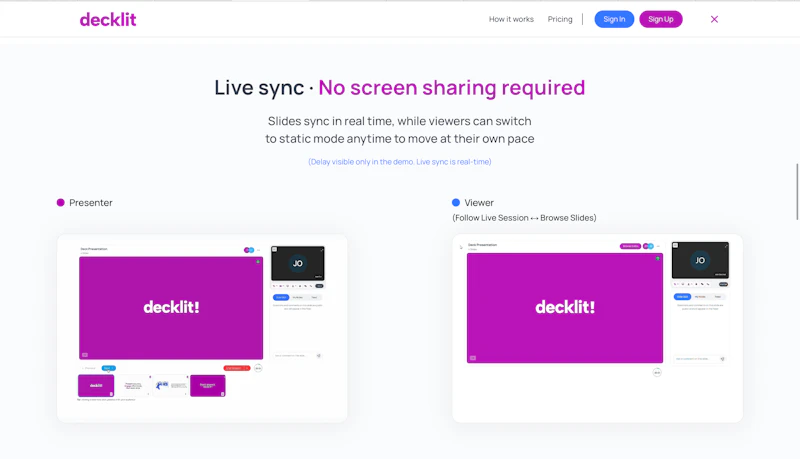Open middle notes tab in Viewer side panel

[x=700, y=296]
